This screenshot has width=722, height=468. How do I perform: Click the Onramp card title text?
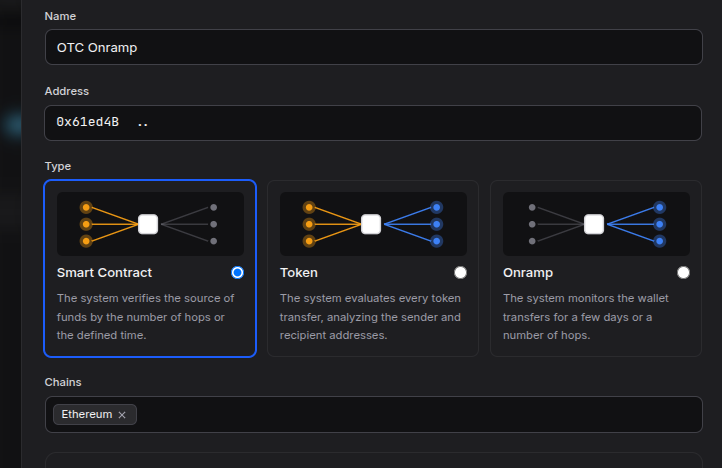pyautogui.click(x=528, y=273)
